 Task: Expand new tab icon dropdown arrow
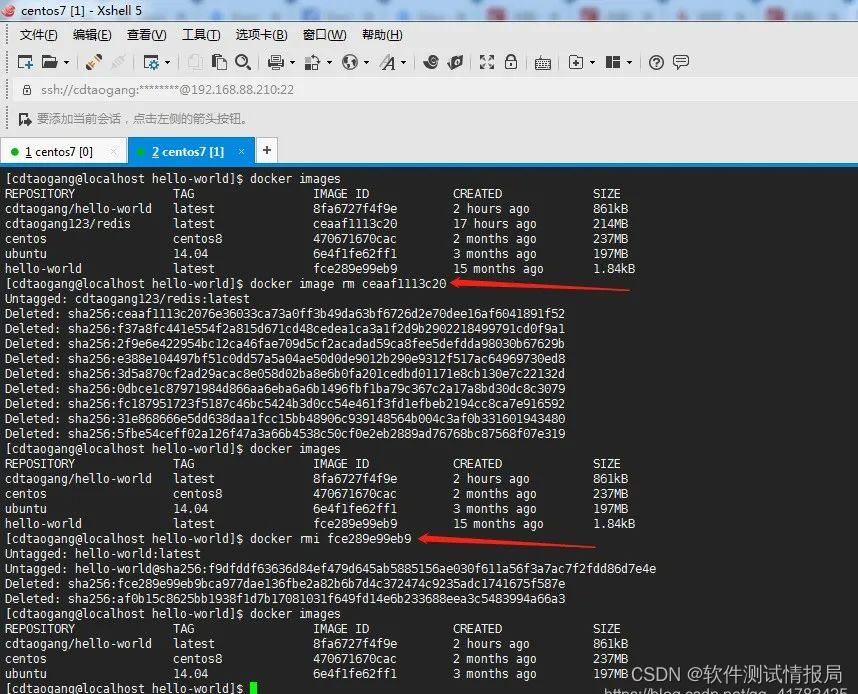point(592,63)
